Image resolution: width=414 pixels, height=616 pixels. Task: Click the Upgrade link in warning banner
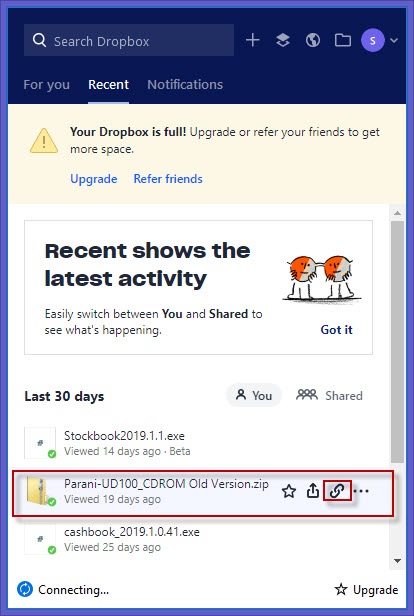tap(93, 179)
